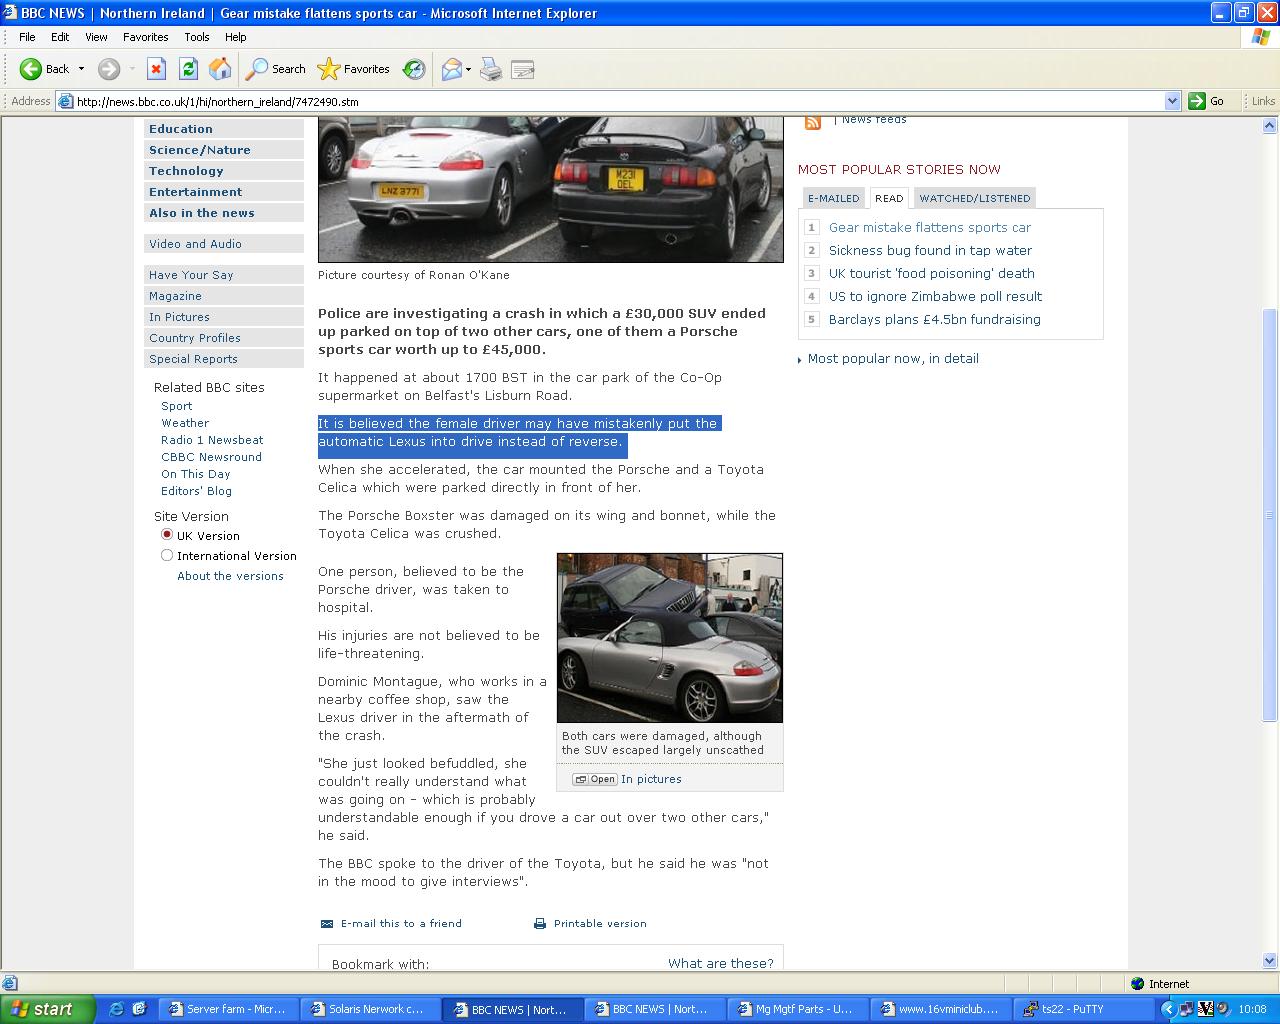This screenshot has width=1280, height=1024.
Task: Open Video and Audio sidebar link
Action: 224,244
